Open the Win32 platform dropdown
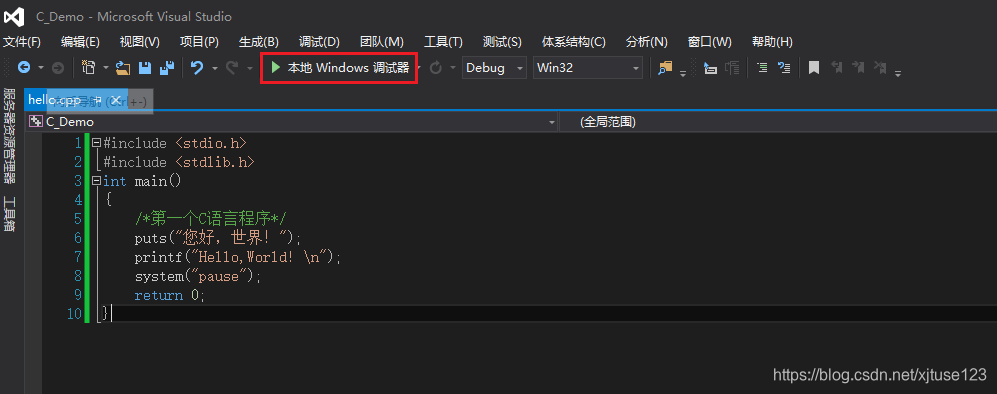Image resolution: width=997 pixels, height=394 pixels. coord(588,67)
